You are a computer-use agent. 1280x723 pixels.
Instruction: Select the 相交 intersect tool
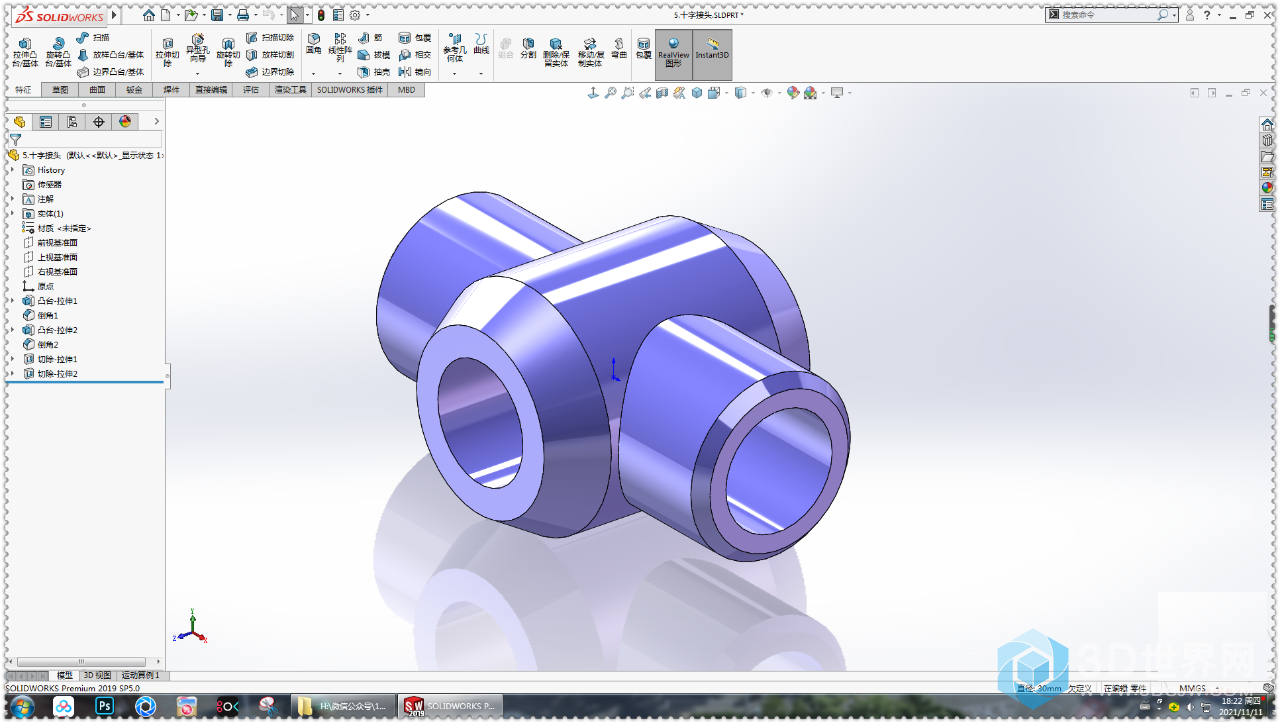pos(415,55)
